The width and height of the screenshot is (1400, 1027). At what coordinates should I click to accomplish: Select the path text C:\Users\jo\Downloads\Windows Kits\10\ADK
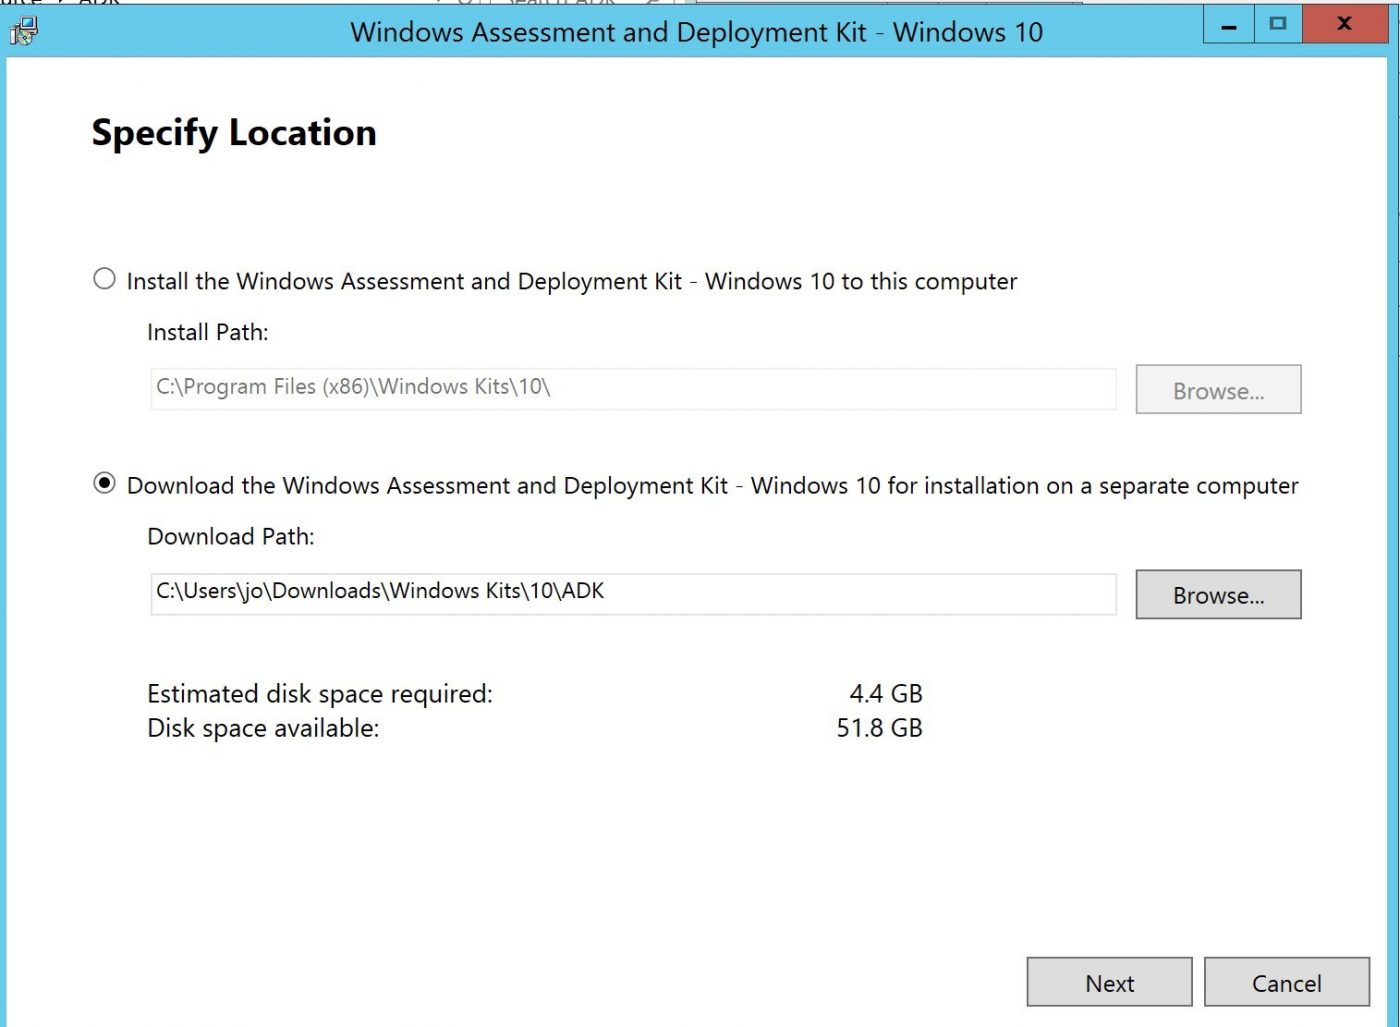(380, 591)
